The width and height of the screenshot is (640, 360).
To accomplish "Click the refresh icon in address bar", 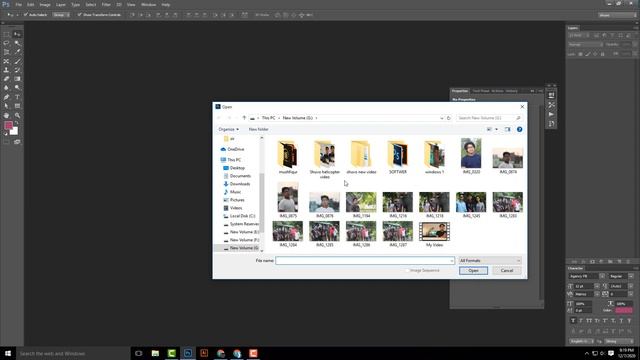I will (449, 118).
